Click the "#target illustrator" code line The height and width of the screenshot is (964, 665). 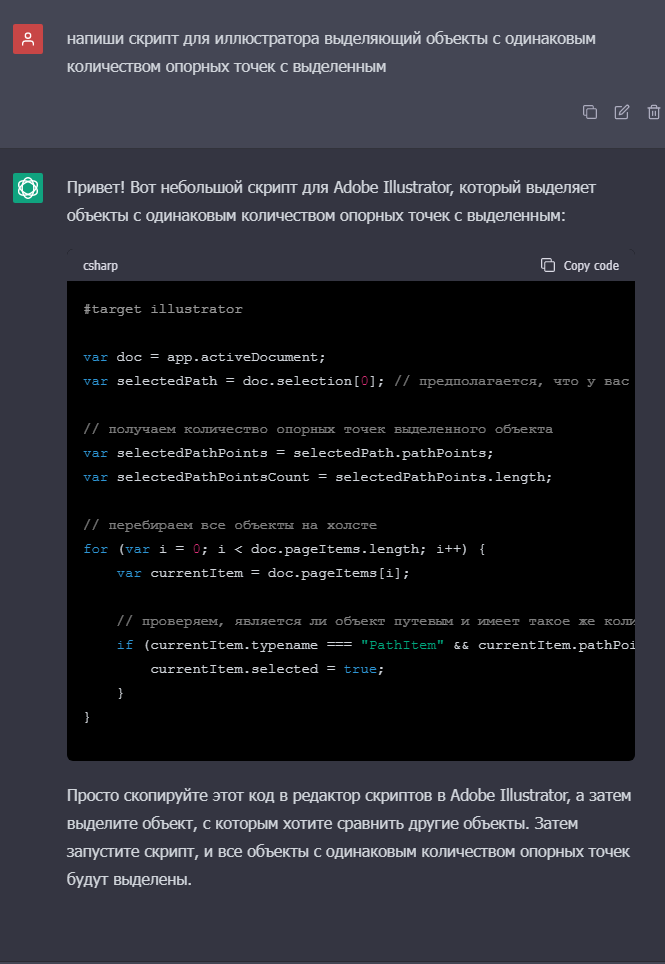163,309
